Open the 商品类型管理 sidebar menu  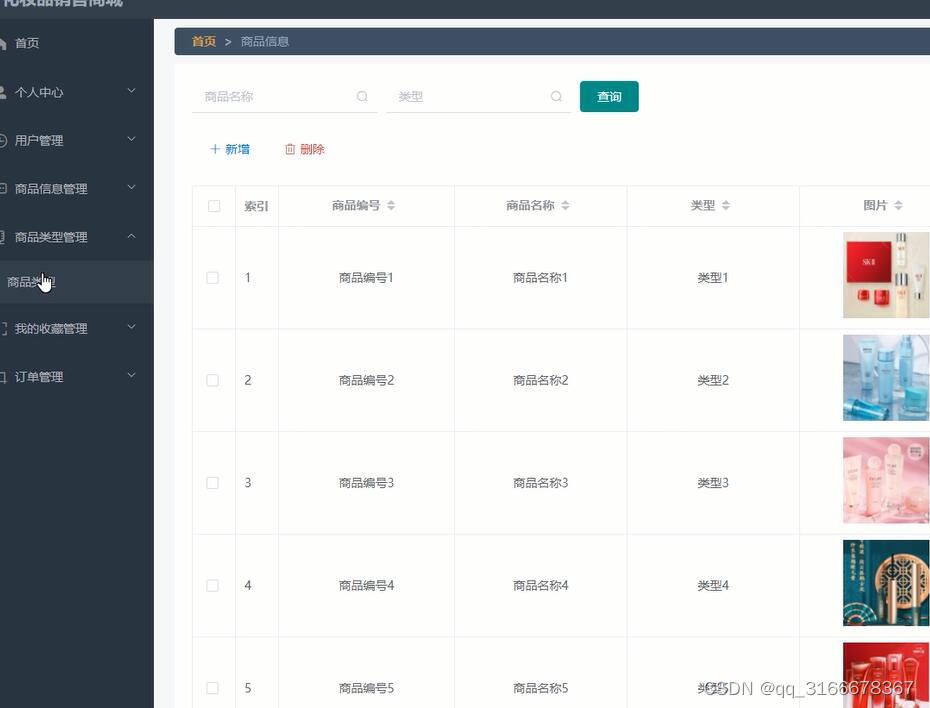click(77, 237)
